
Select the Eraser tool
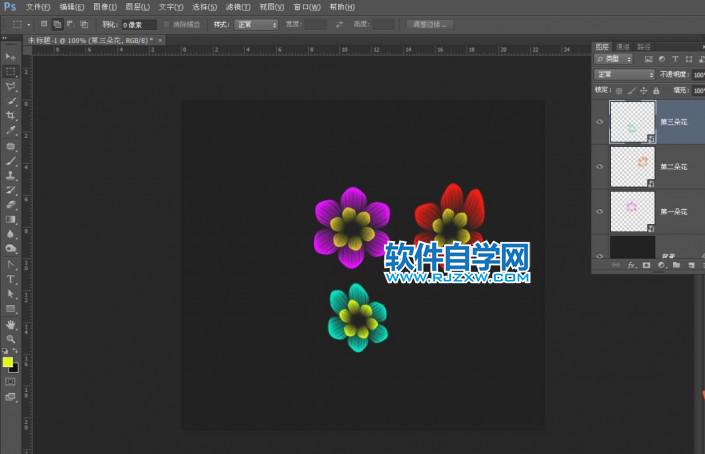(x=10, y=205)
